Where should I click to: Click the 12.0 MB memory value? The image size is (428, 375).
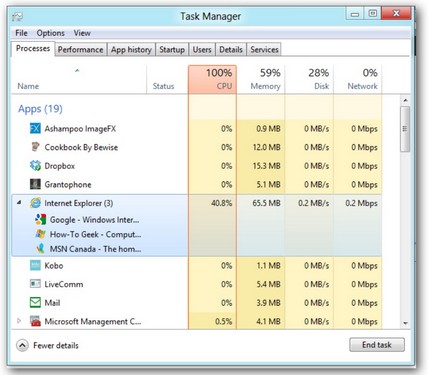click(266, 147)
